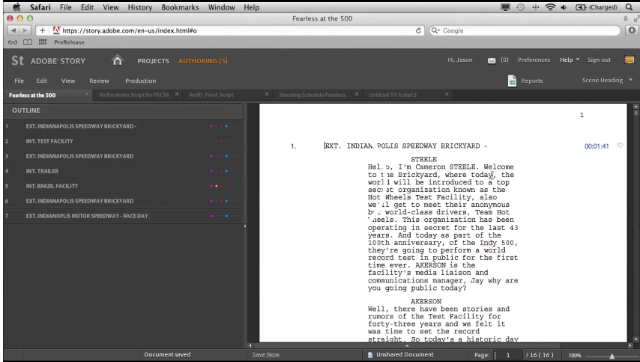Show all bookmarks book icon
The height and width of the screenshot is (362, 640).
coord(27,42)
